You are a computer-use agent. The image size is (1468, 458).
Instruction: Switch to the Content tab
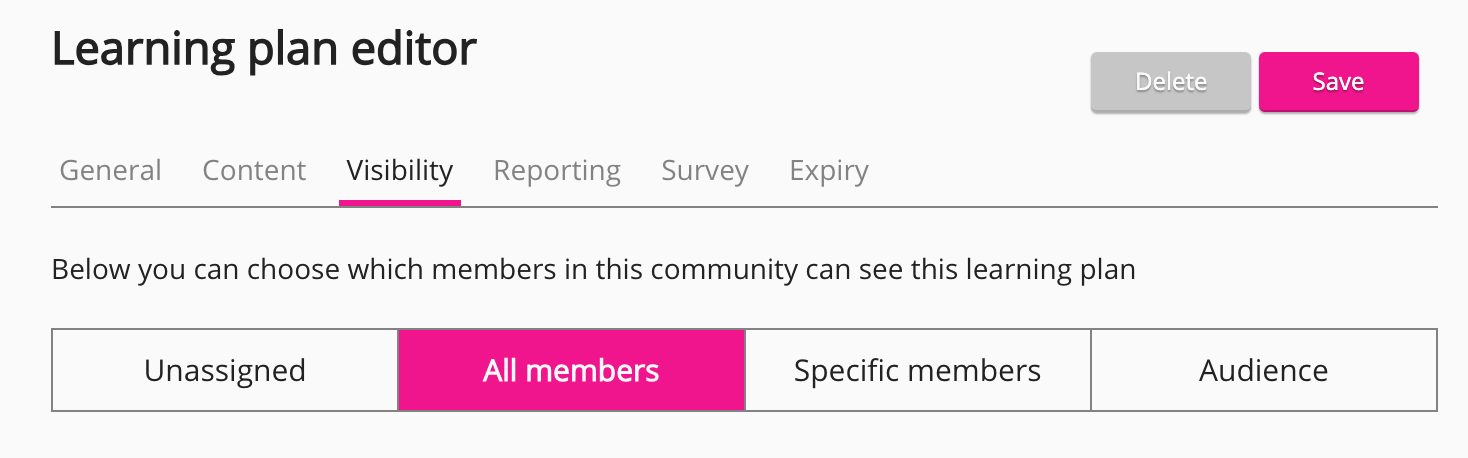tap(254, 171)
